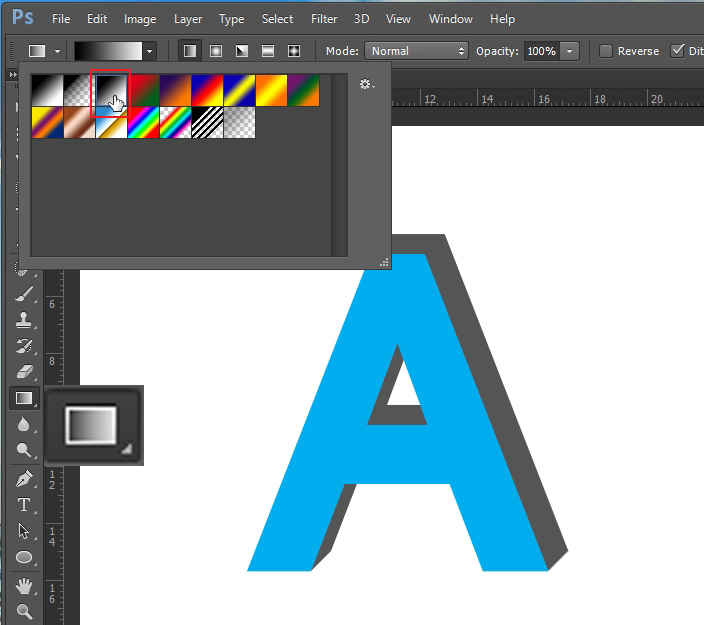Select the Brush tool
704x625 pixels.
coord(24,295)
